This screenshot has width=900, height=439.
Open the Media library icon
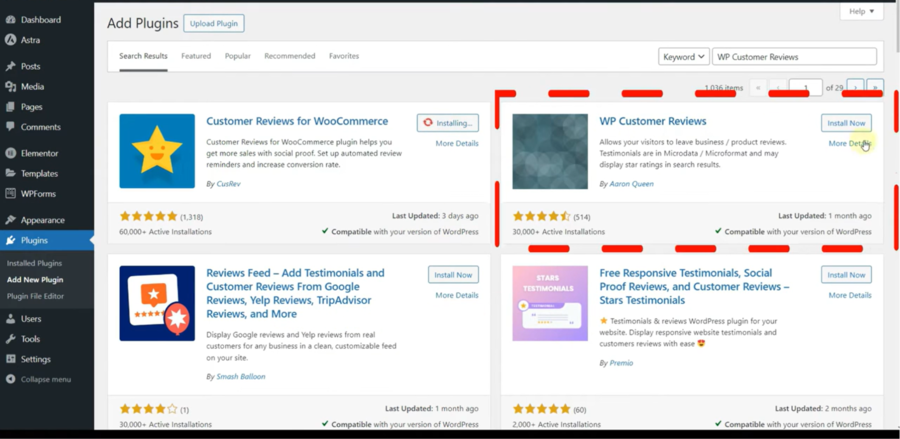point(10,87)
